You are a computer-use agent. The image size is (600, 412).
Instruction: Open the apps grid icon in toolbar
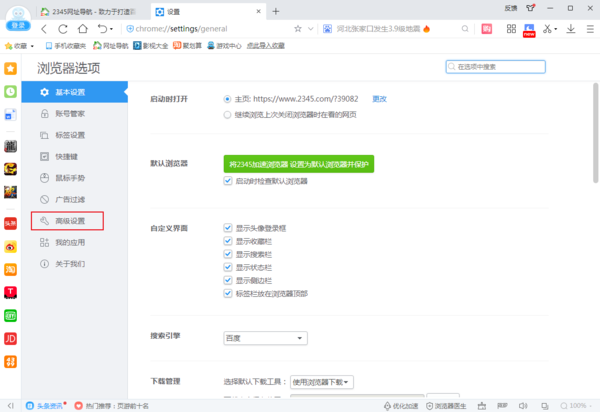pos(511,29)
